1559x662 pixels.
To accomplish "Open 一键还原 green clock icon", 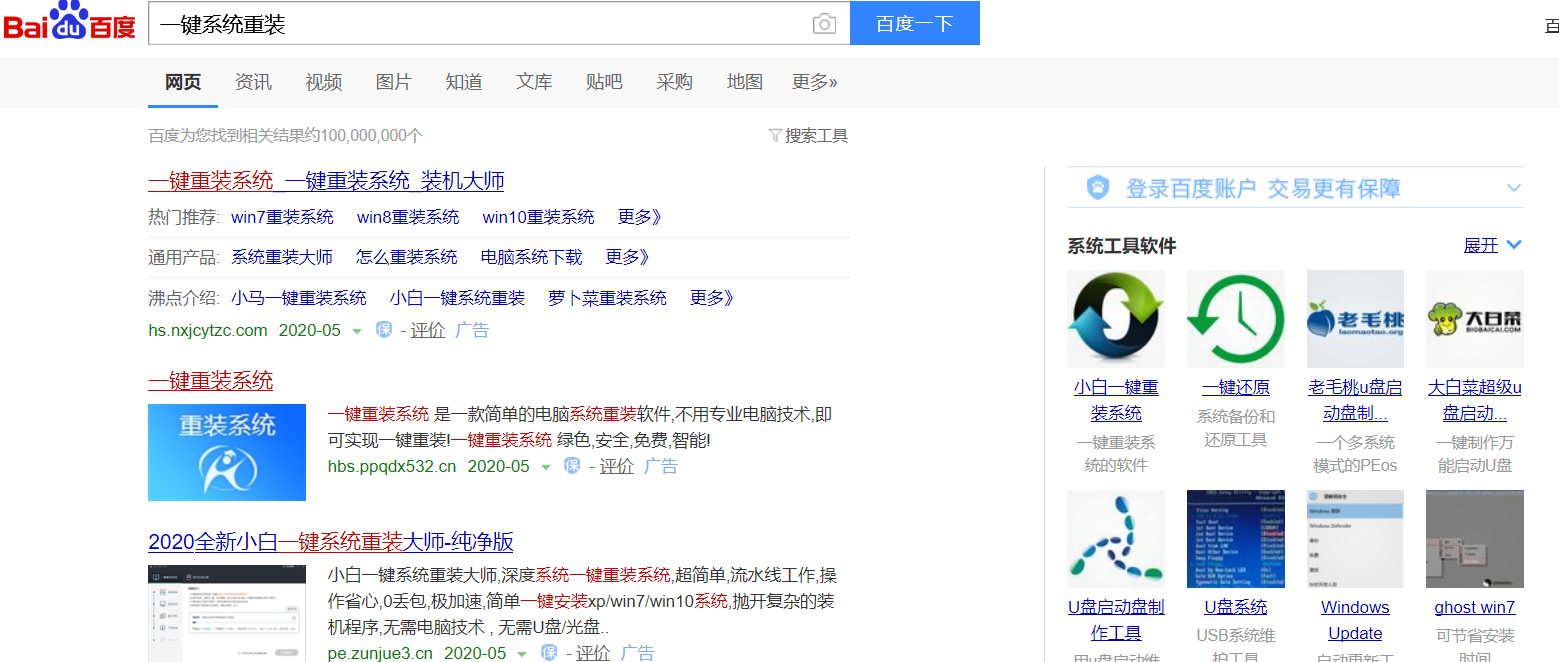I will [1236, 319].
